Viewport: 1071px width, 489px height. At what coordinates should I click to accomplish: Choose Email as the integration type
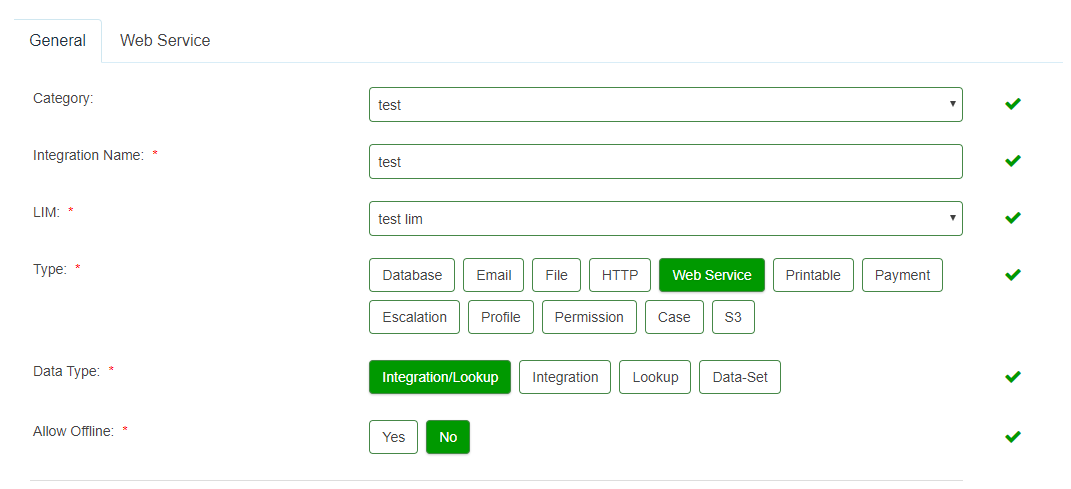pos(493,275)
